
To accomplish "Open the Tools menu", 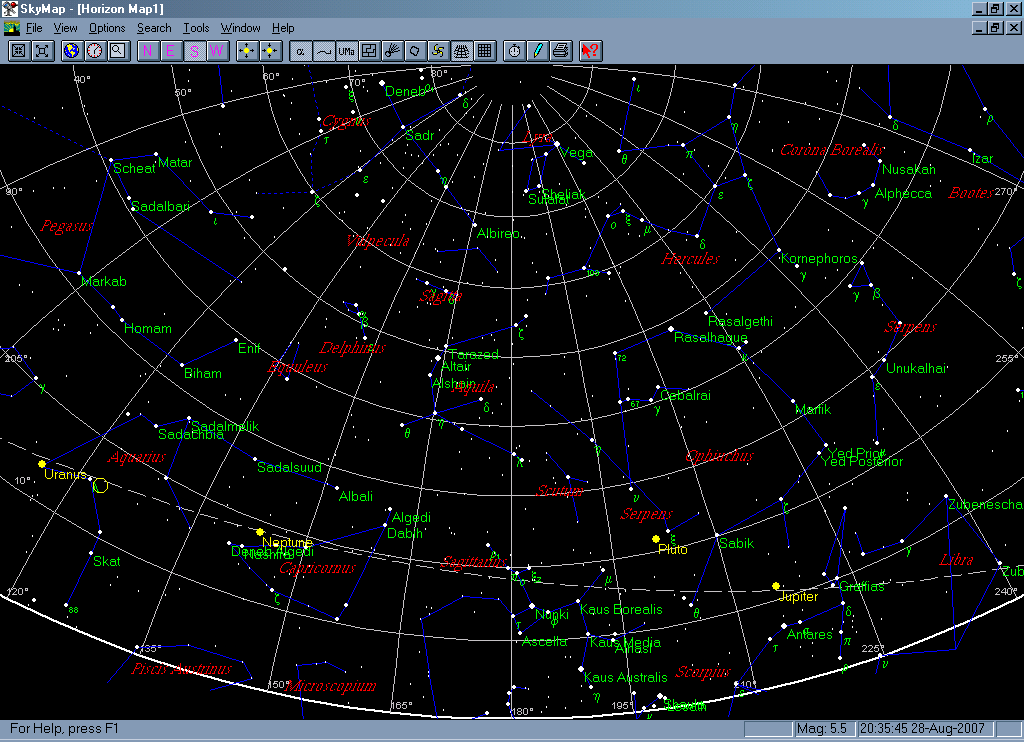I will [x=196, y=28].
